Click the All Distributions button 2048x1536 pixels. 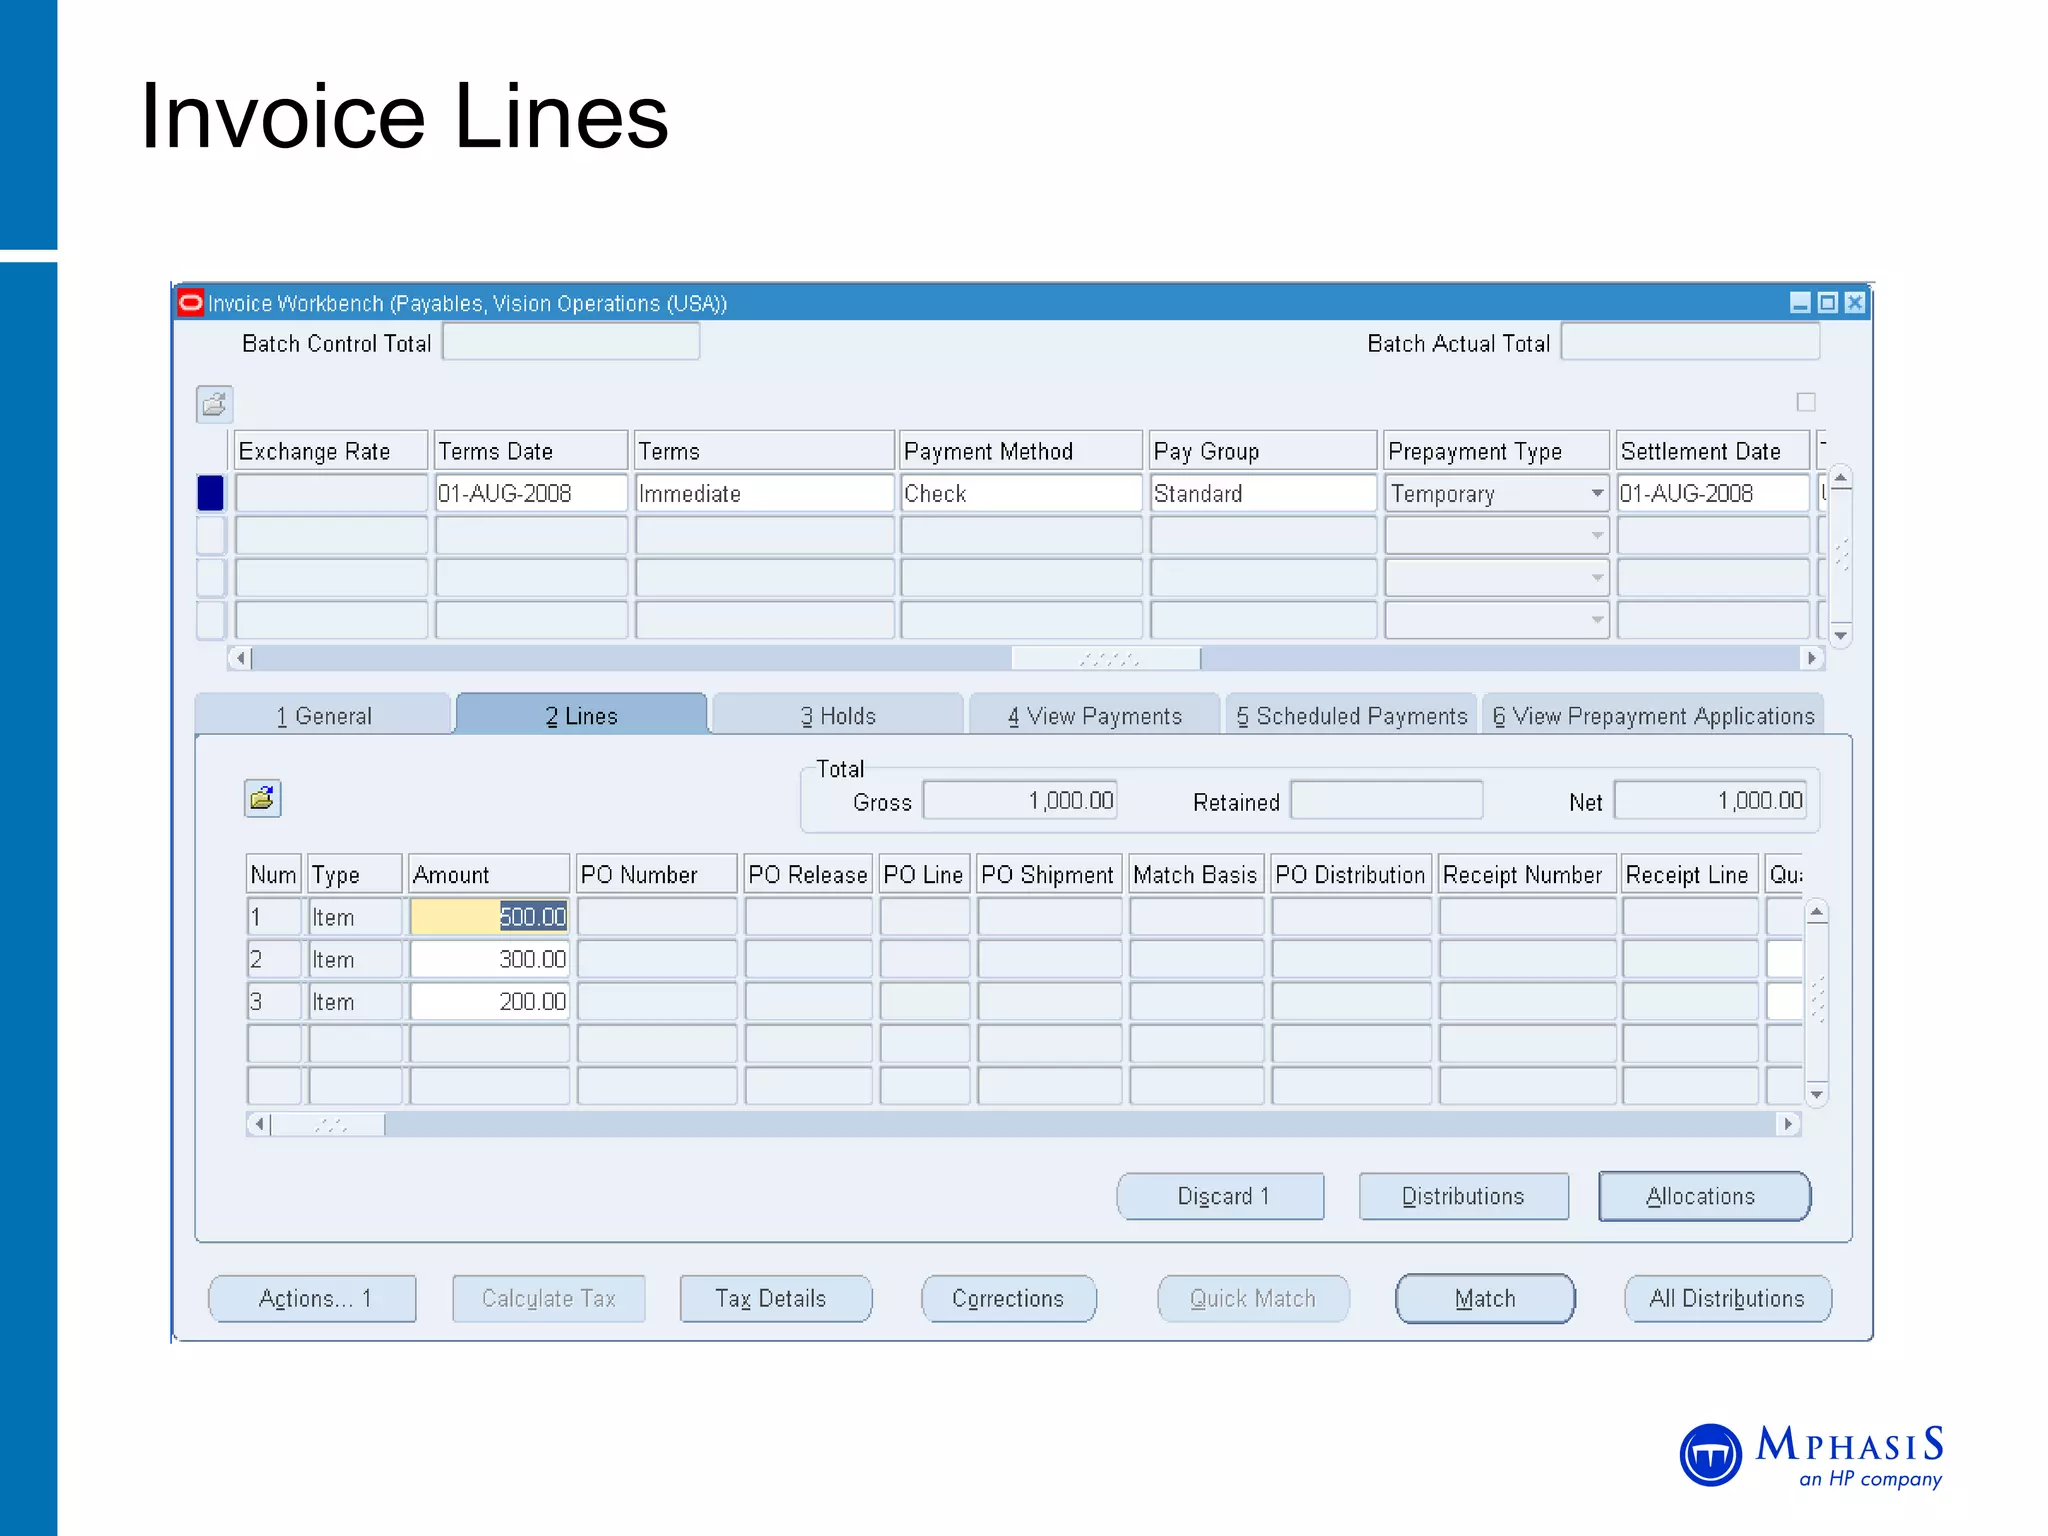click(x=1728, y=1298)
